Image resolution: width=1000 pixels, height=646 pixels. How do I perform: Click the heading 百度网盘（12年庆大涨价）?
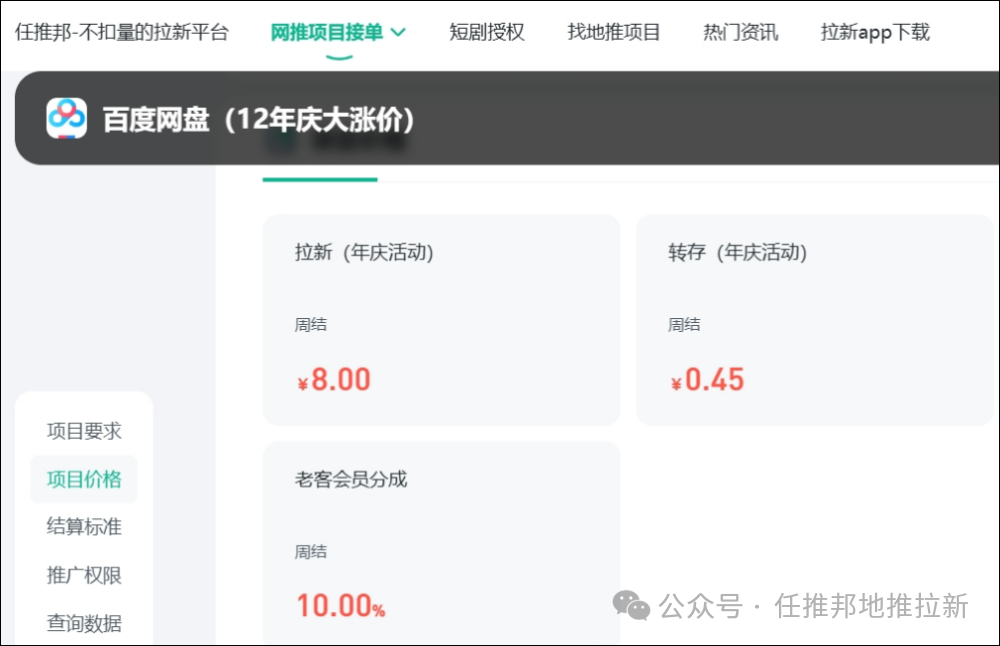pyautogui.click(x=258, y=119)
